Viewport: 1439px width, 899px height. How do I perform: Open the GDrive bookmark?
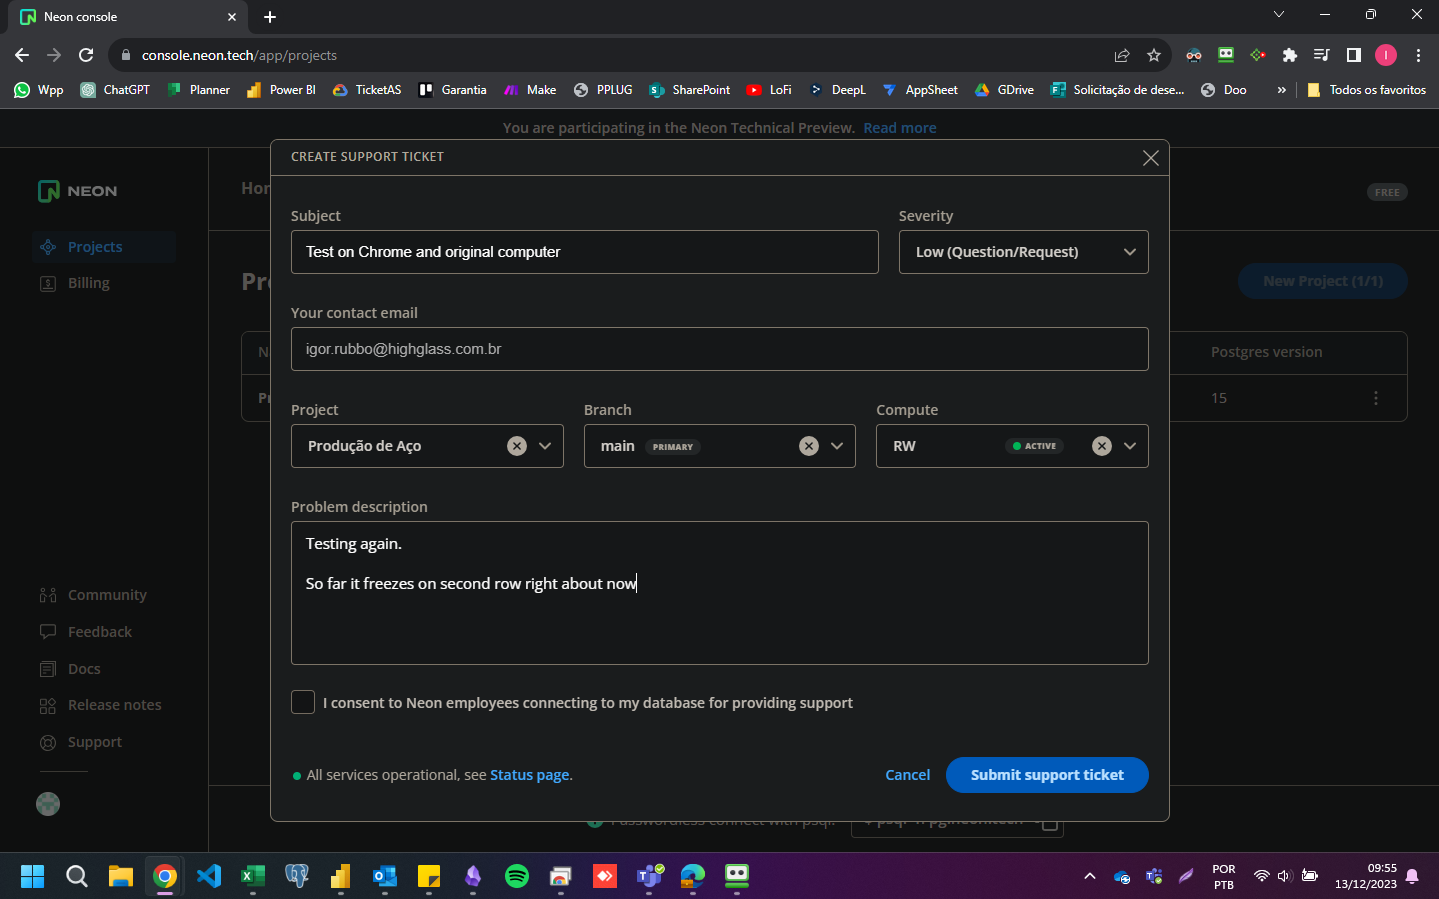[1004, 90]
